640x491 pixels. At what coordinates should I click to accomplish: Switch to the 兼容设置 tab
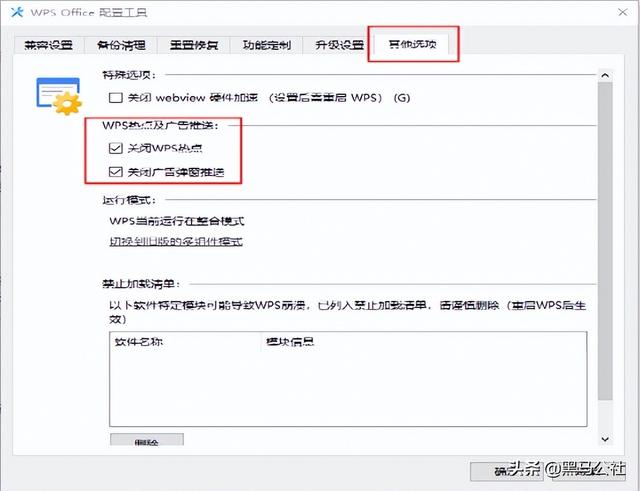[x=49, y=45]
